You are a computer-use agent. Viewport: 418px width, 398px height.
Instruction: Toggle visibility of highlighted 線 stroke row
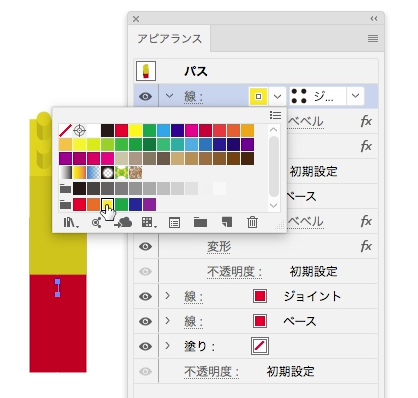point(145,97)
